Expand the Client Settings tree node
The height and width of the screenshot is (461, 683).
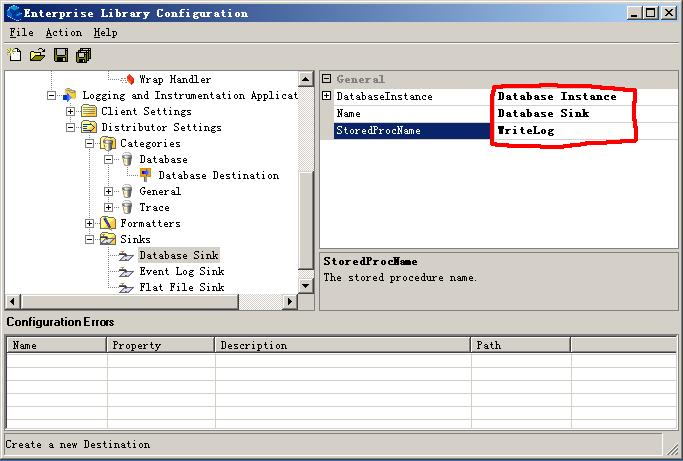[x=71, y=111]
